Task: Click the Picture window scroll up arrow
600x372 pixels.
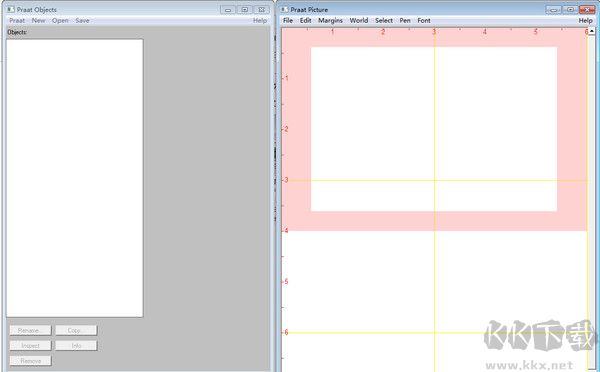Action: pos(592,31)
